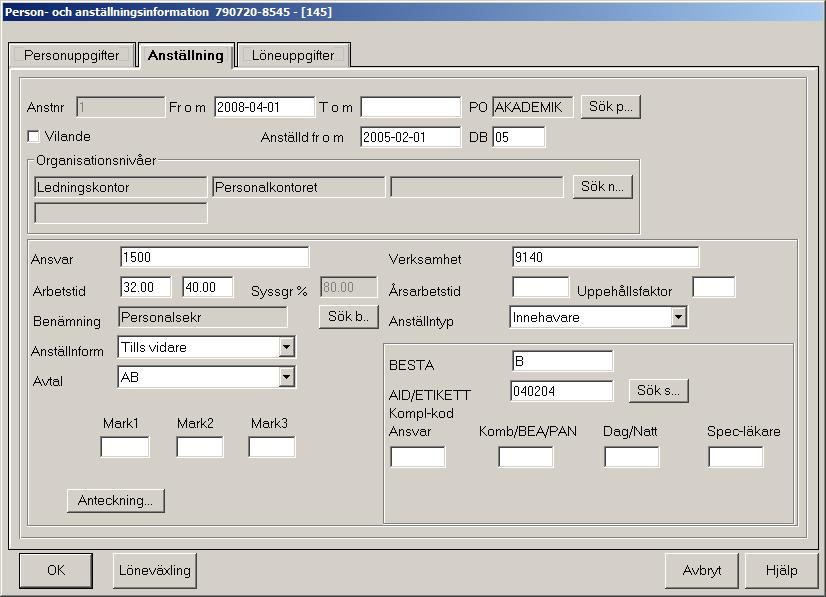Click the BESTA field containing B
The image size is (826, 597).
tap(562, 361)
